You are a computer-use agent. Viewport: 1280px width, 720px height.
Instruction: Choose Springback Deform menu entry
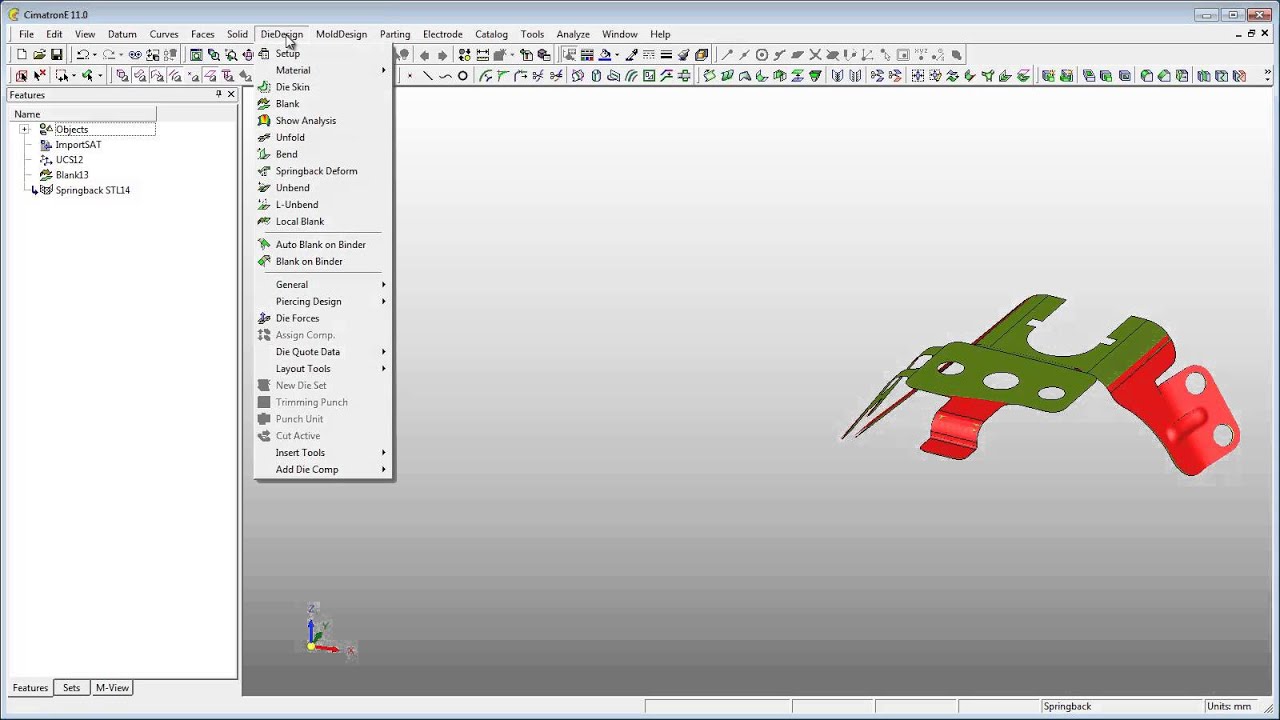pyautogui.click(x=323, y=171)
